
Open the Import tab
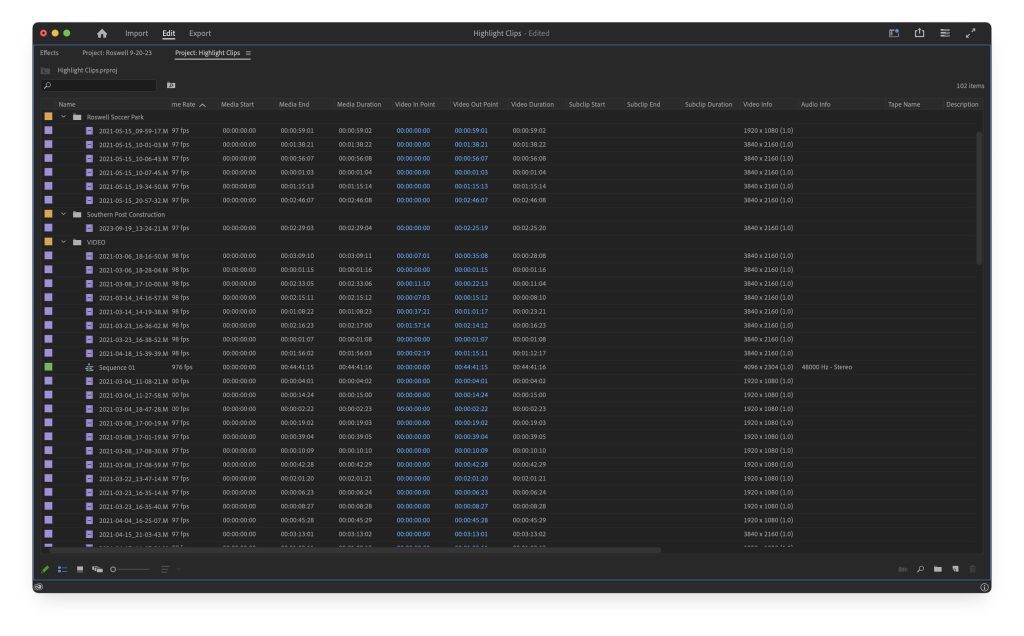[136, 33]
